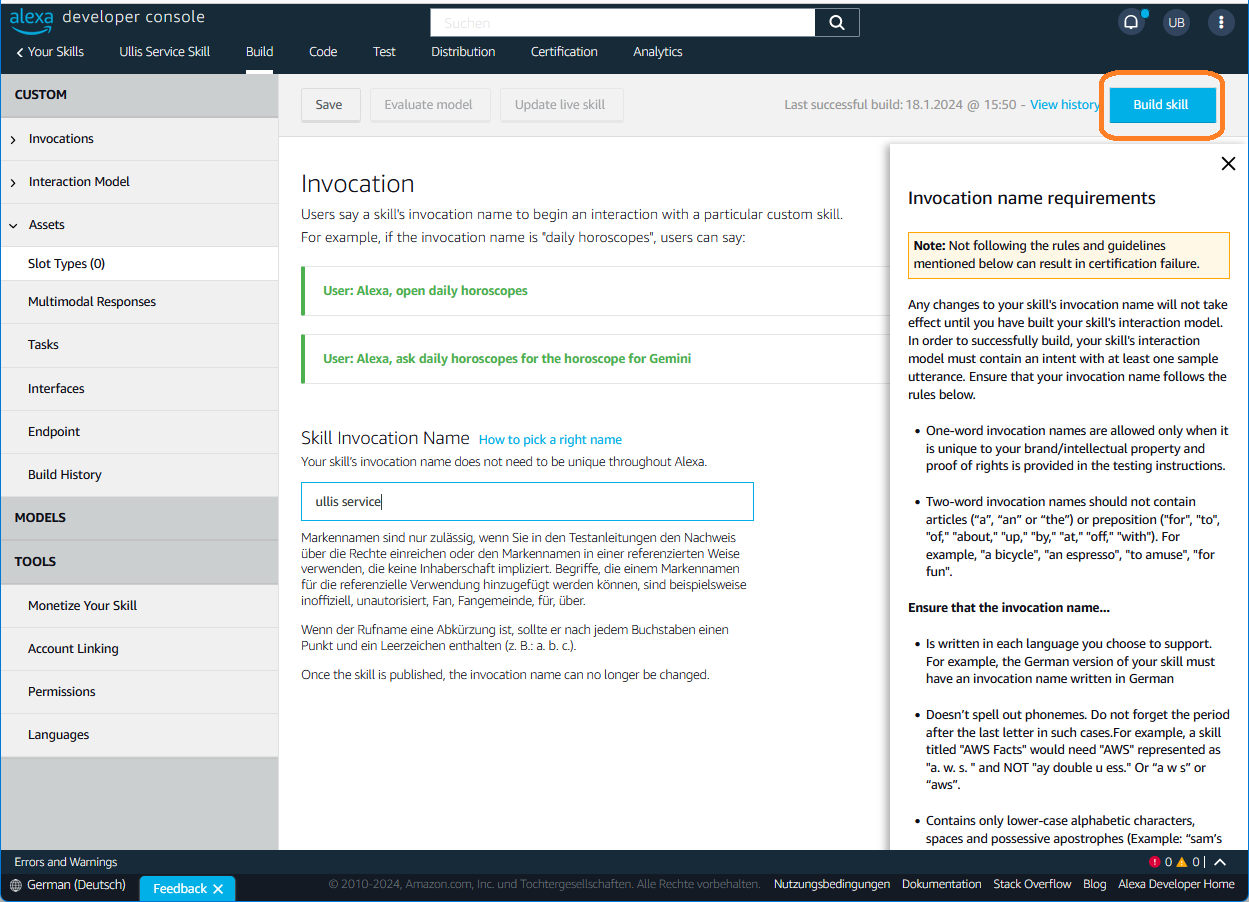Open the Analytics tab
This screenshot has width=1249, height=902.
[658, 52]
